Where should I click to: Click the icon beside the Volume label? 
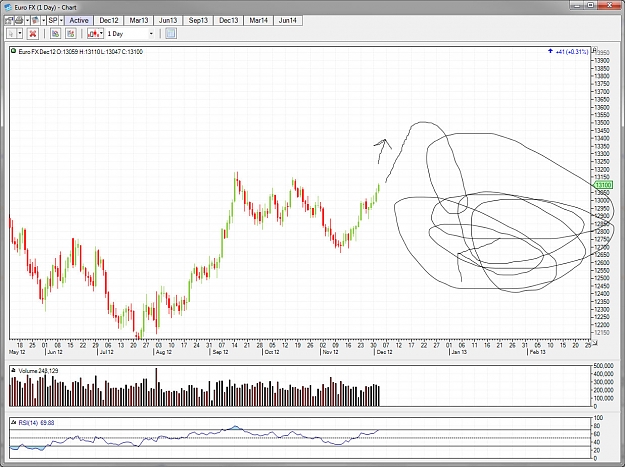click(x=13, y=371)
